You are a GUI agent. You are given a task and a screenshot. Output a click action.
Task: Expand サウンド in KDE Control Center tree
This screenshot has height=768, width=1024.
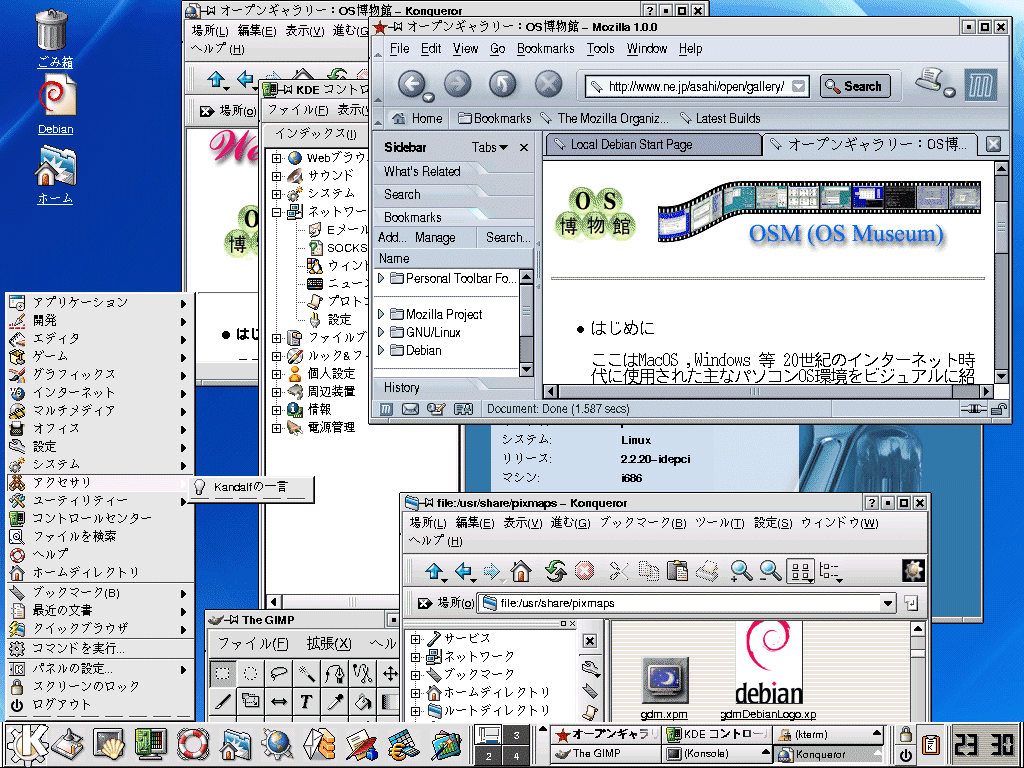276,176
